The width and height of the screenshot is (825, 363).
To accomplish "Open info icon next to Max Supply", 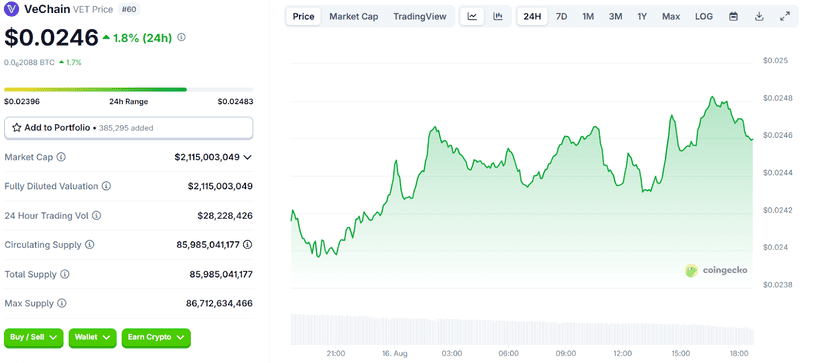I will (62, 304).
